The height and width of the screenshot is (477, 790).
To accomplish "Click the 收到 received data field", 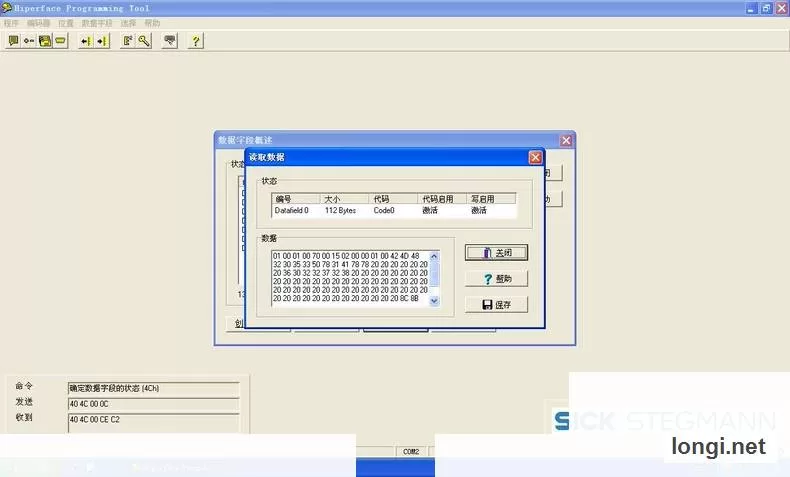I will tap(154, 423).
